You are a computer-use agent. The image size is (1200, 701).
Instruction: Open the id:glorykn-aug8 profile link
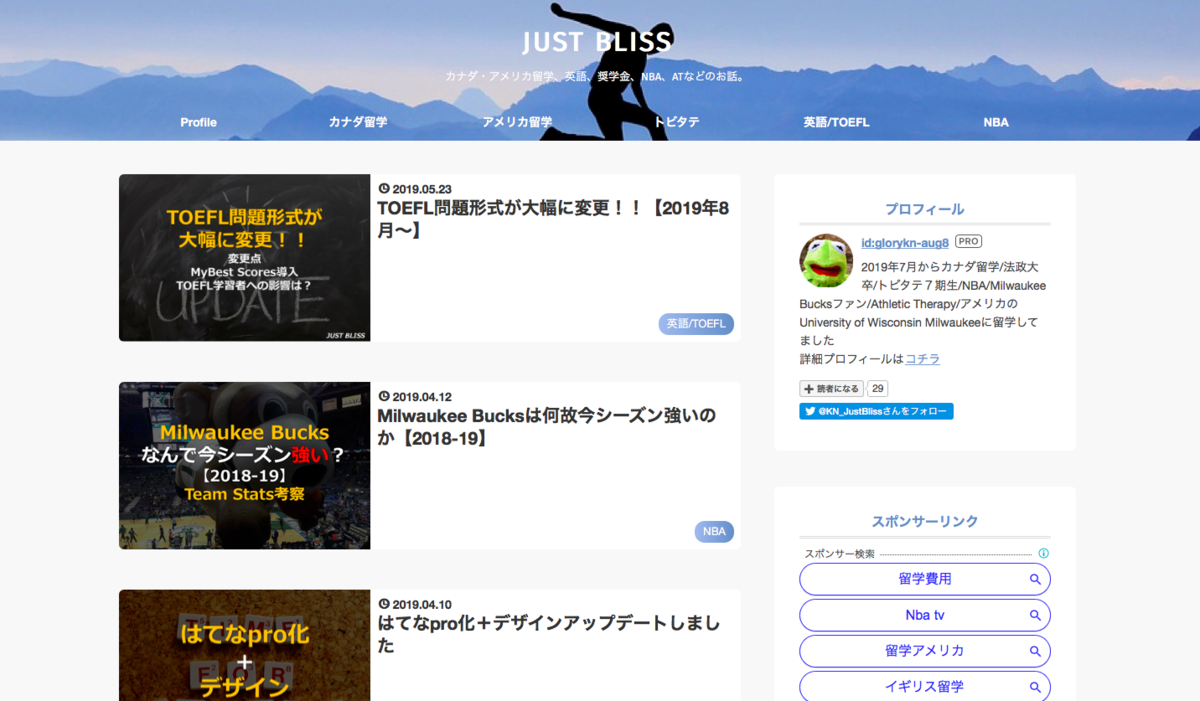click(905, 242)
